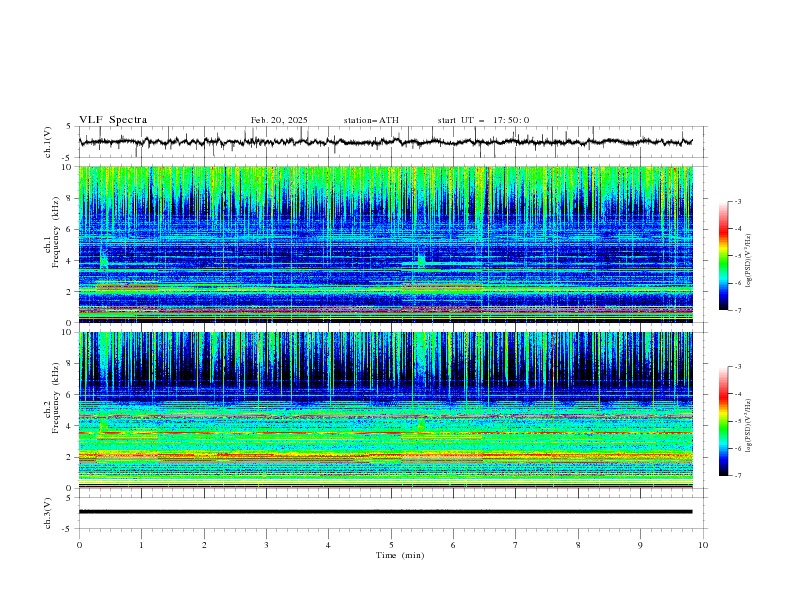
Task: Click the ch.2 color bar "-7" tick label
Action: 738,476
